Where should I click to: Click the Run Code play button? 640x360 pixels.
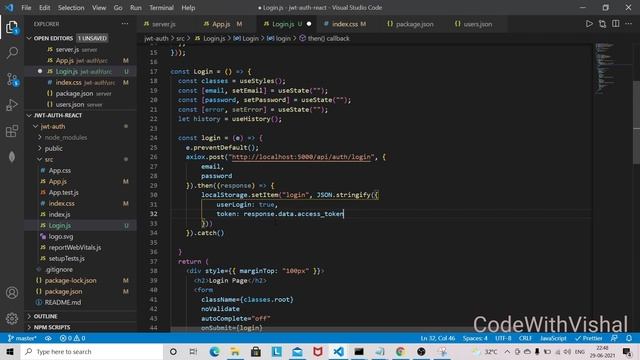pyautogui.click(x=589, y=24)
